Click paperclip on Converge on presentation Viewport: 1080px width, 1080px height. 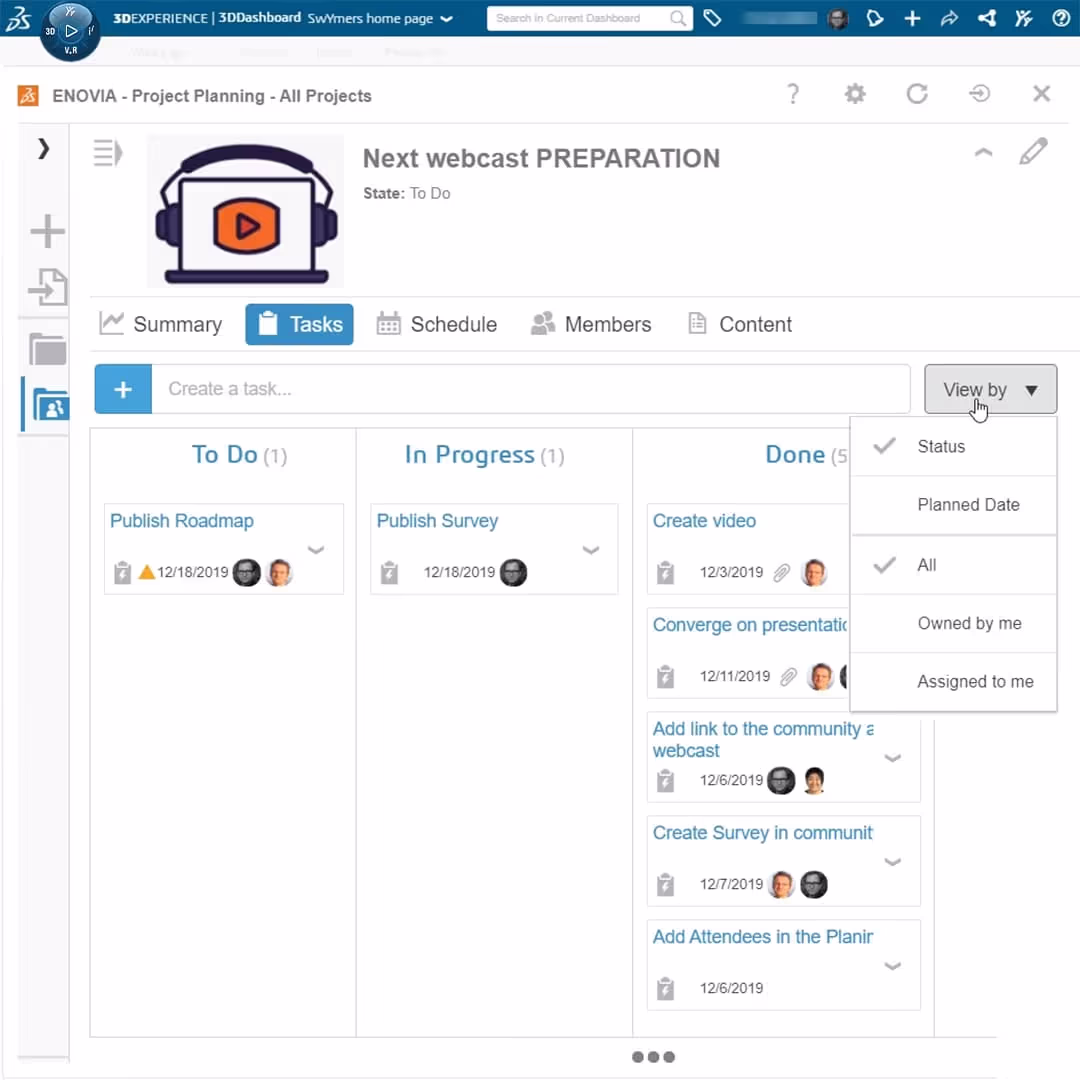[789, 676]
